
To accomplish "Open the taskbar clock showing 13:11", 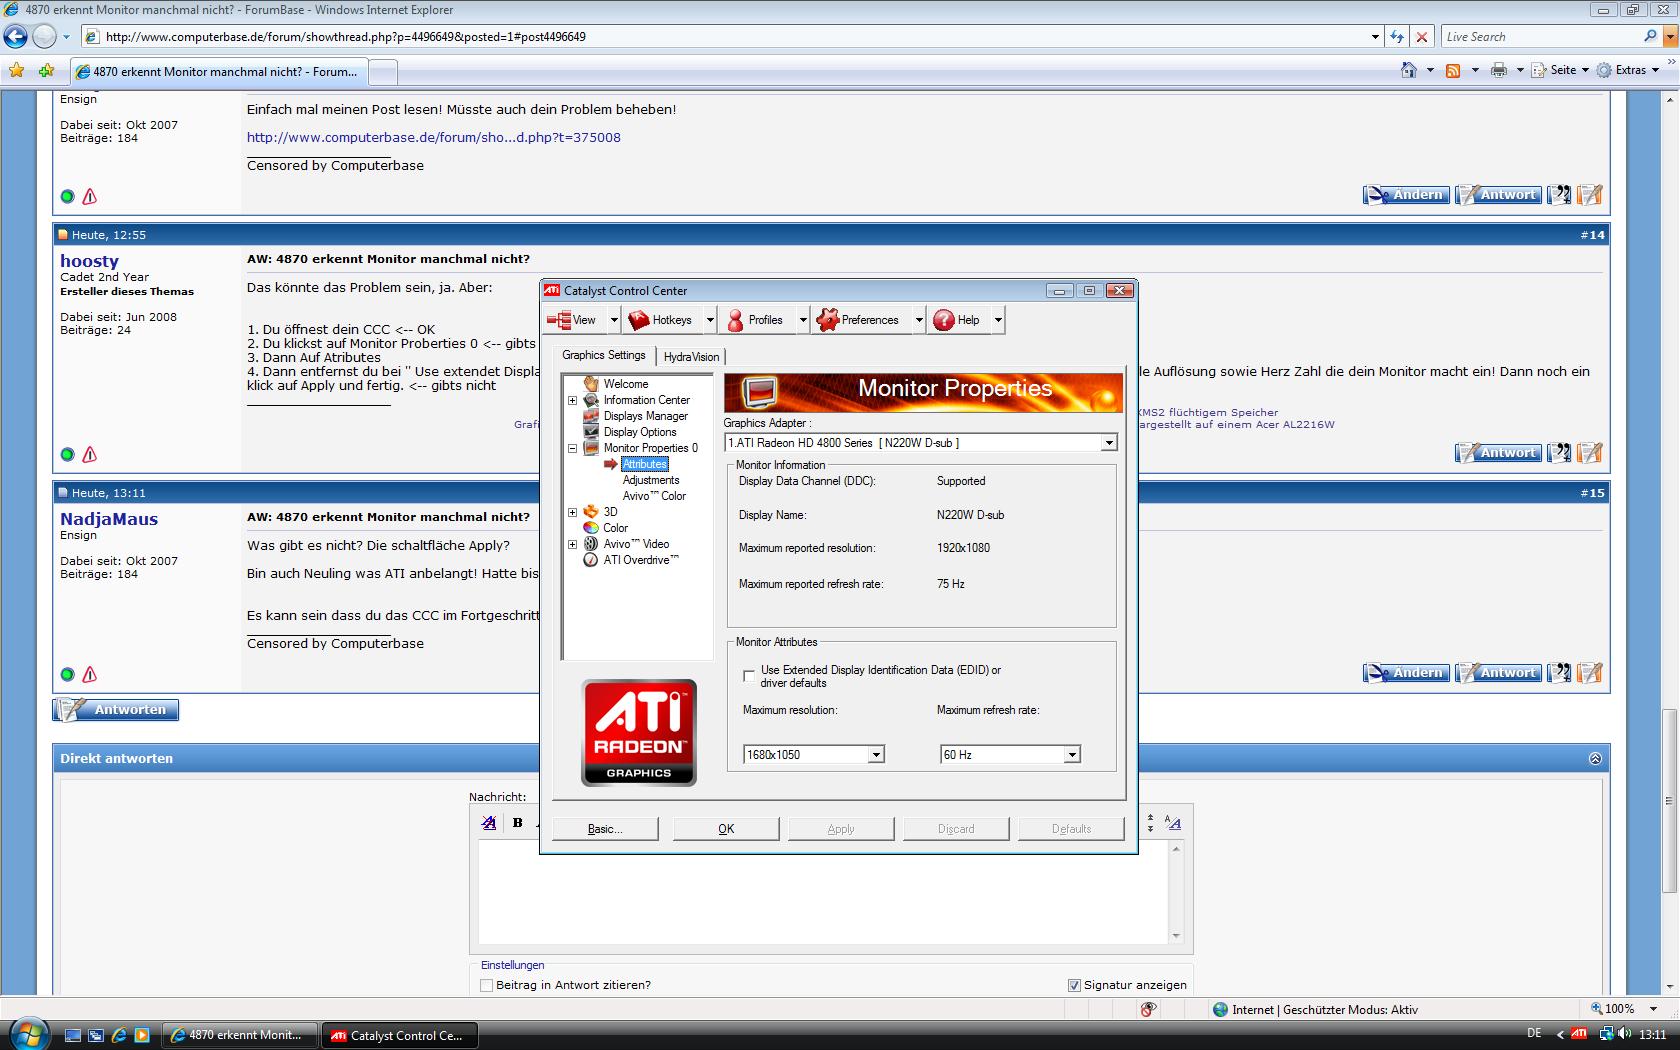I will 1653,1035.
